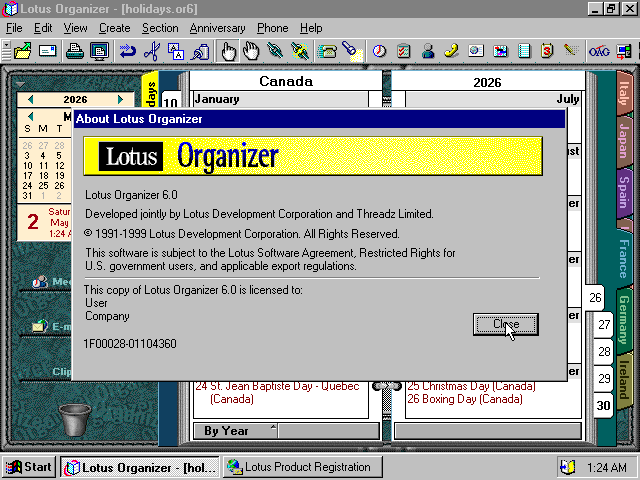Screen dimensions: 640x480
Task: Open the Anniversary menu
Action: pos(217,28)
